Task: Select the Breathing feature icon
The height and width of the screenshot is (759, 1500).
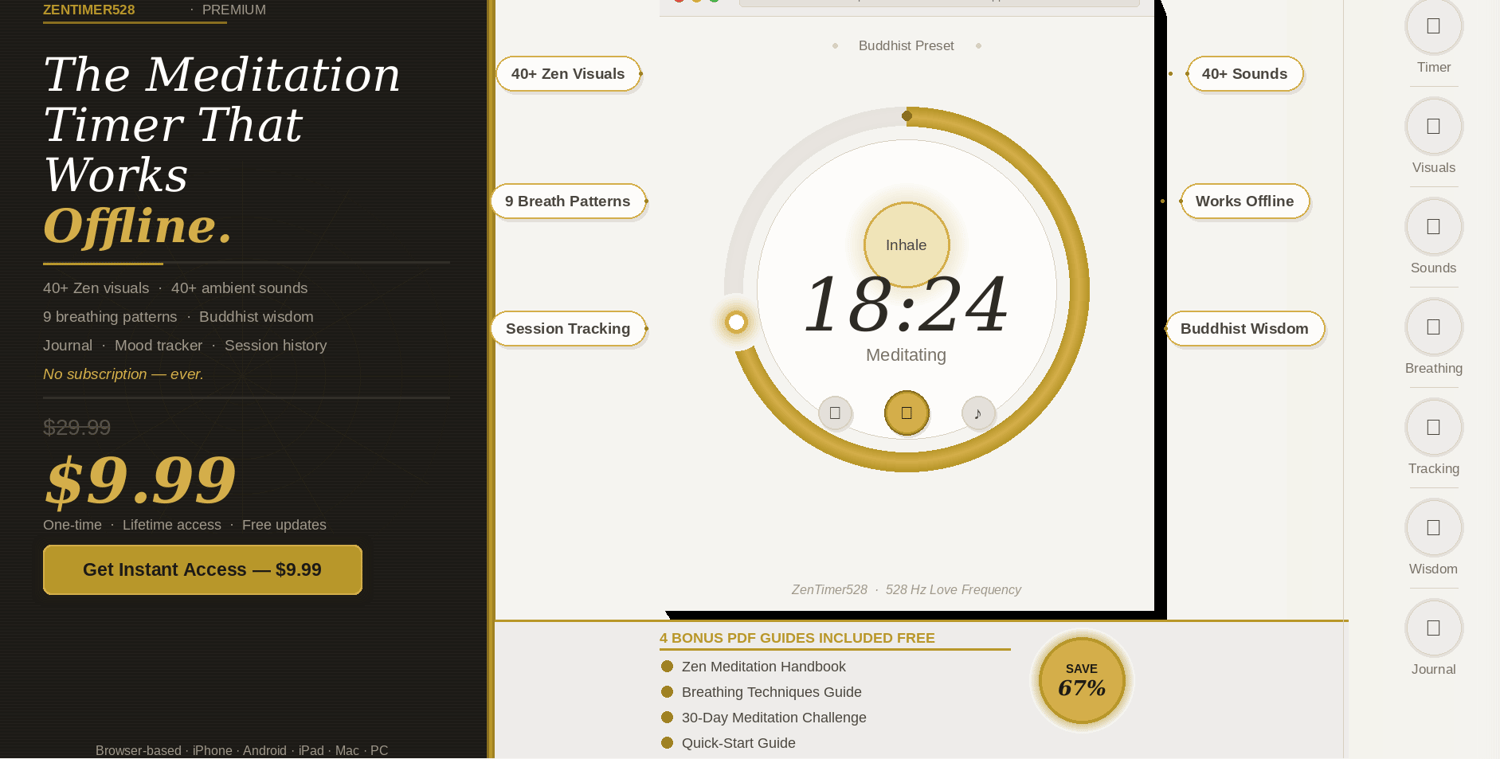Action: tap(1433, 327)
